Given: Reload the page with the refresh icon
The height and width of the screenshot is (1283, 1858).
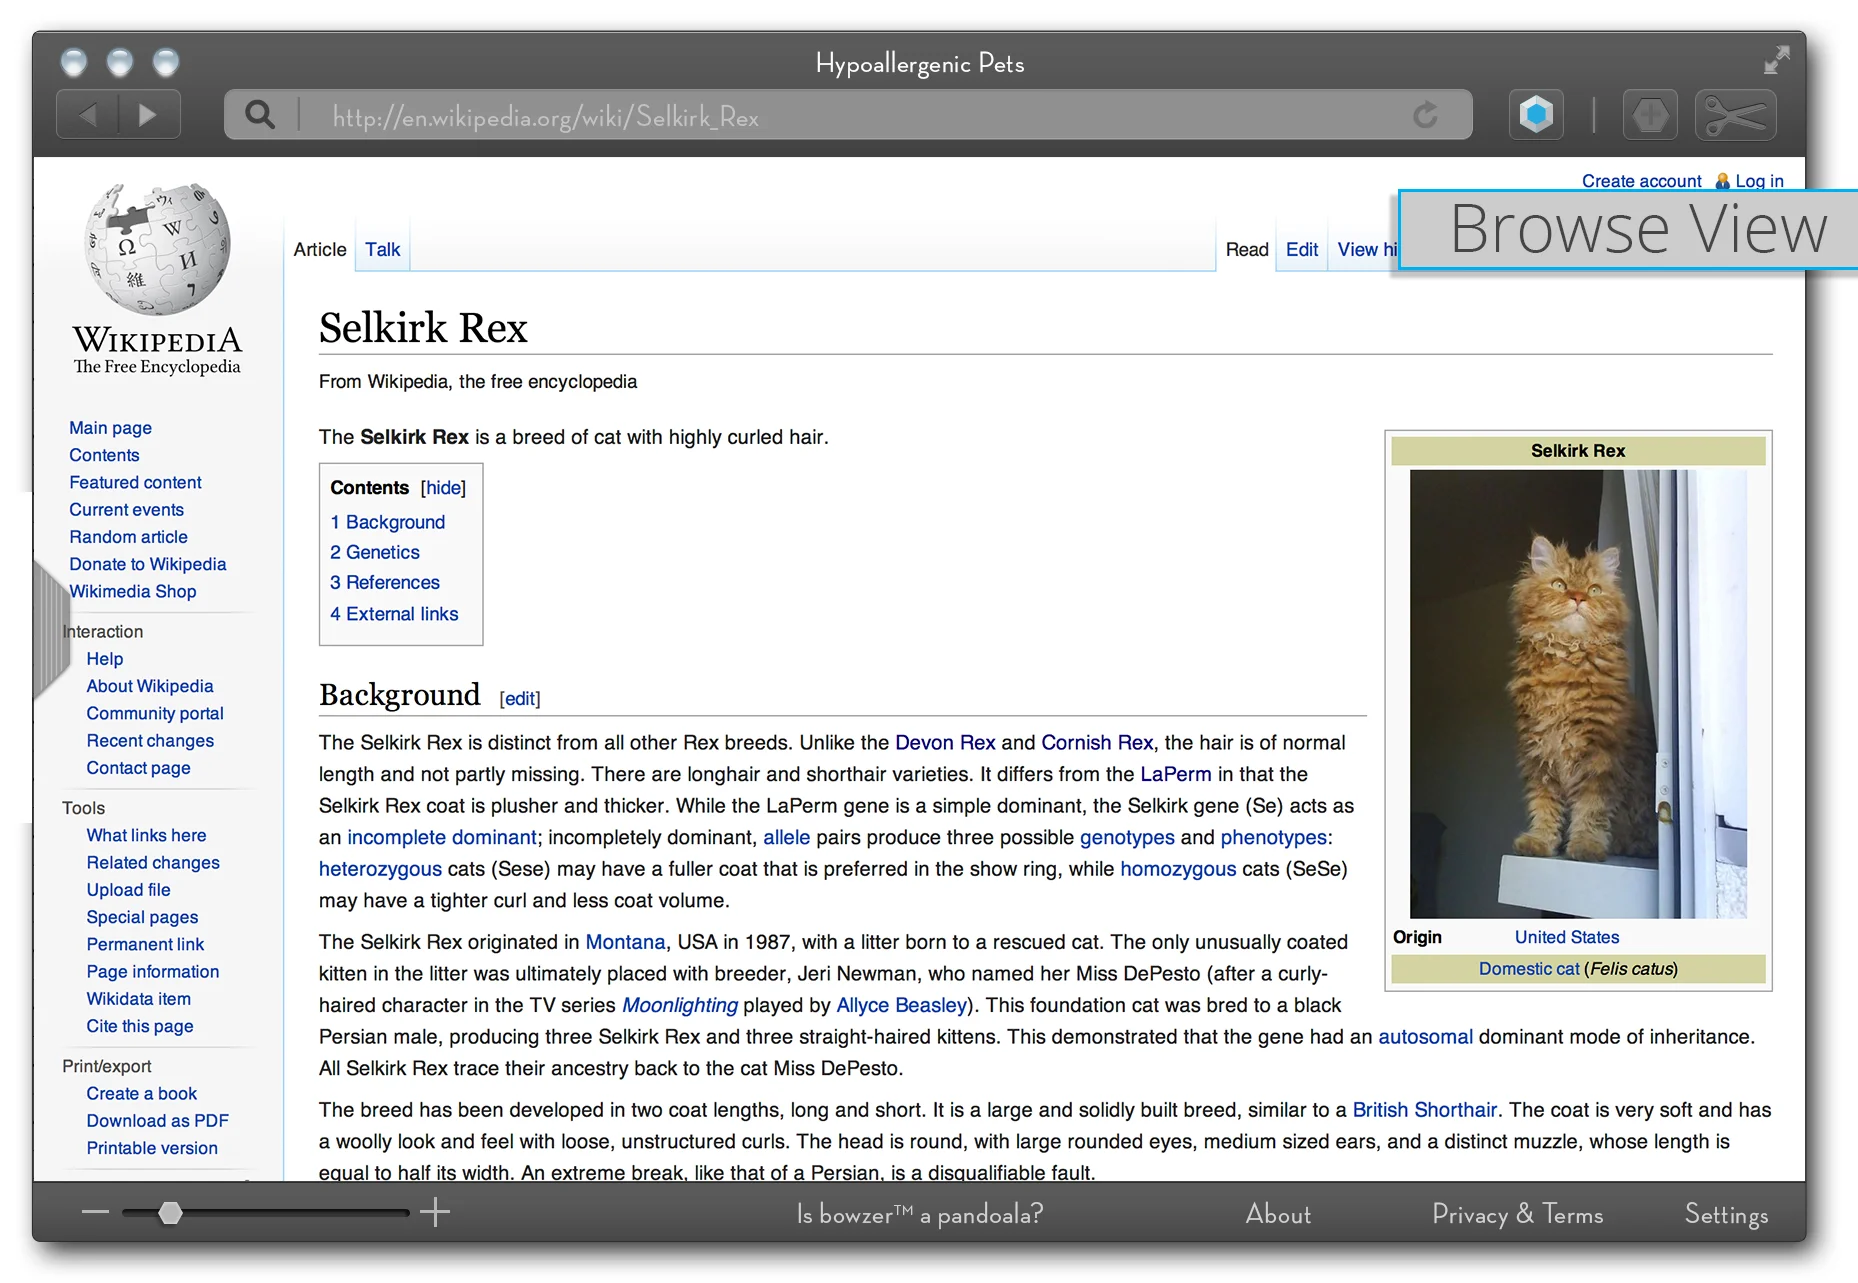Looking at the screenshot, I should coord(1426,115).
